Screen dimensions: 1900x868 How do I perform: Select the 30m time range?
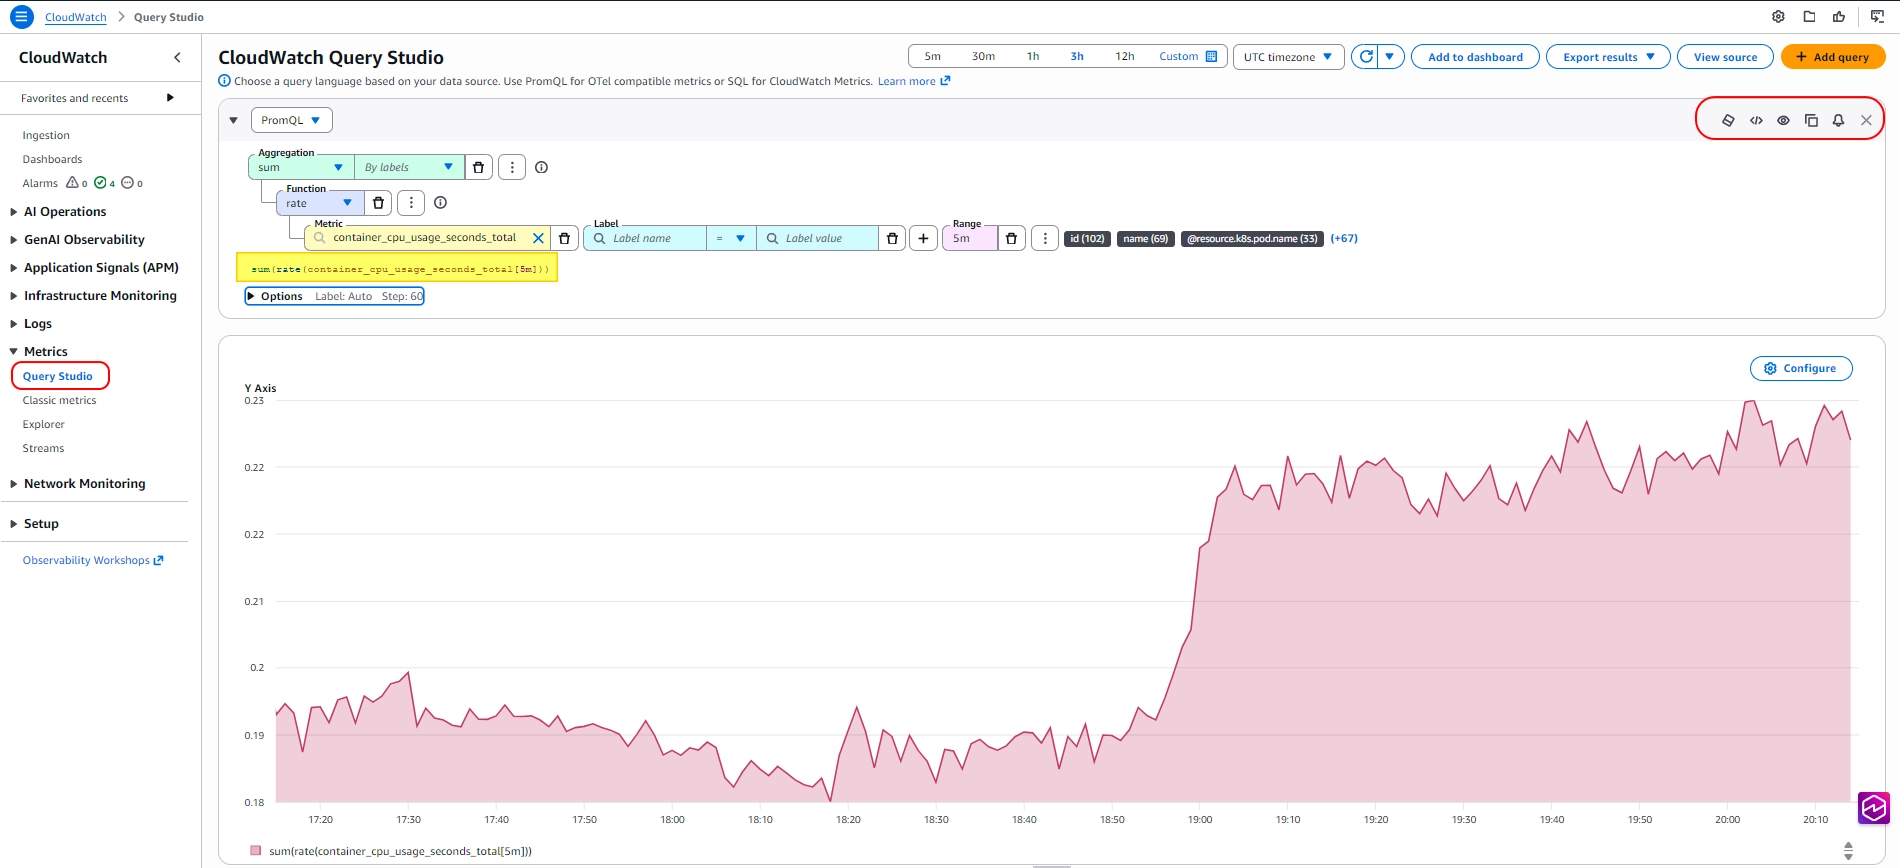[984, 57]
